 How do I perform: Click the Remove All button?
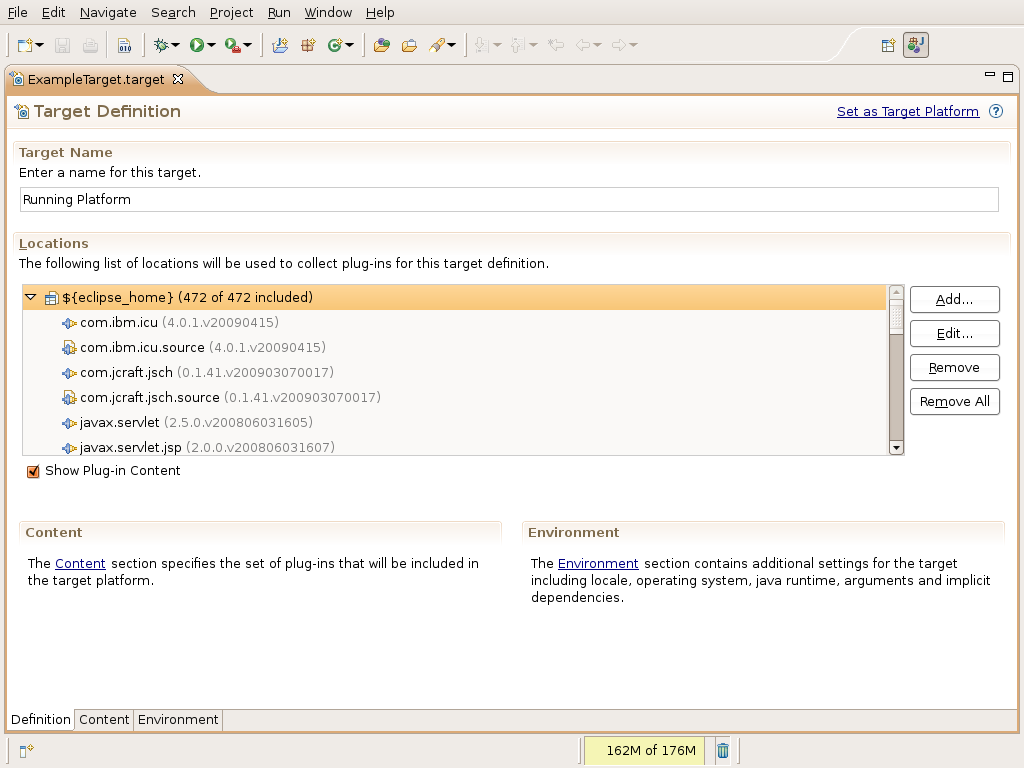(954, 402)
